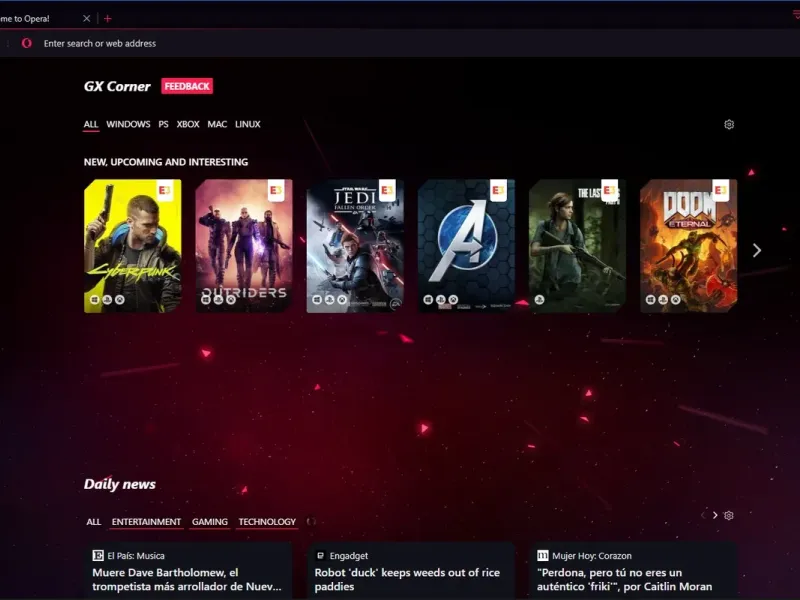Image resolution: width=800 pixels, height=600 pixels.
Task: Go to previous Daily news page arrow
Action: click(703, 515)
